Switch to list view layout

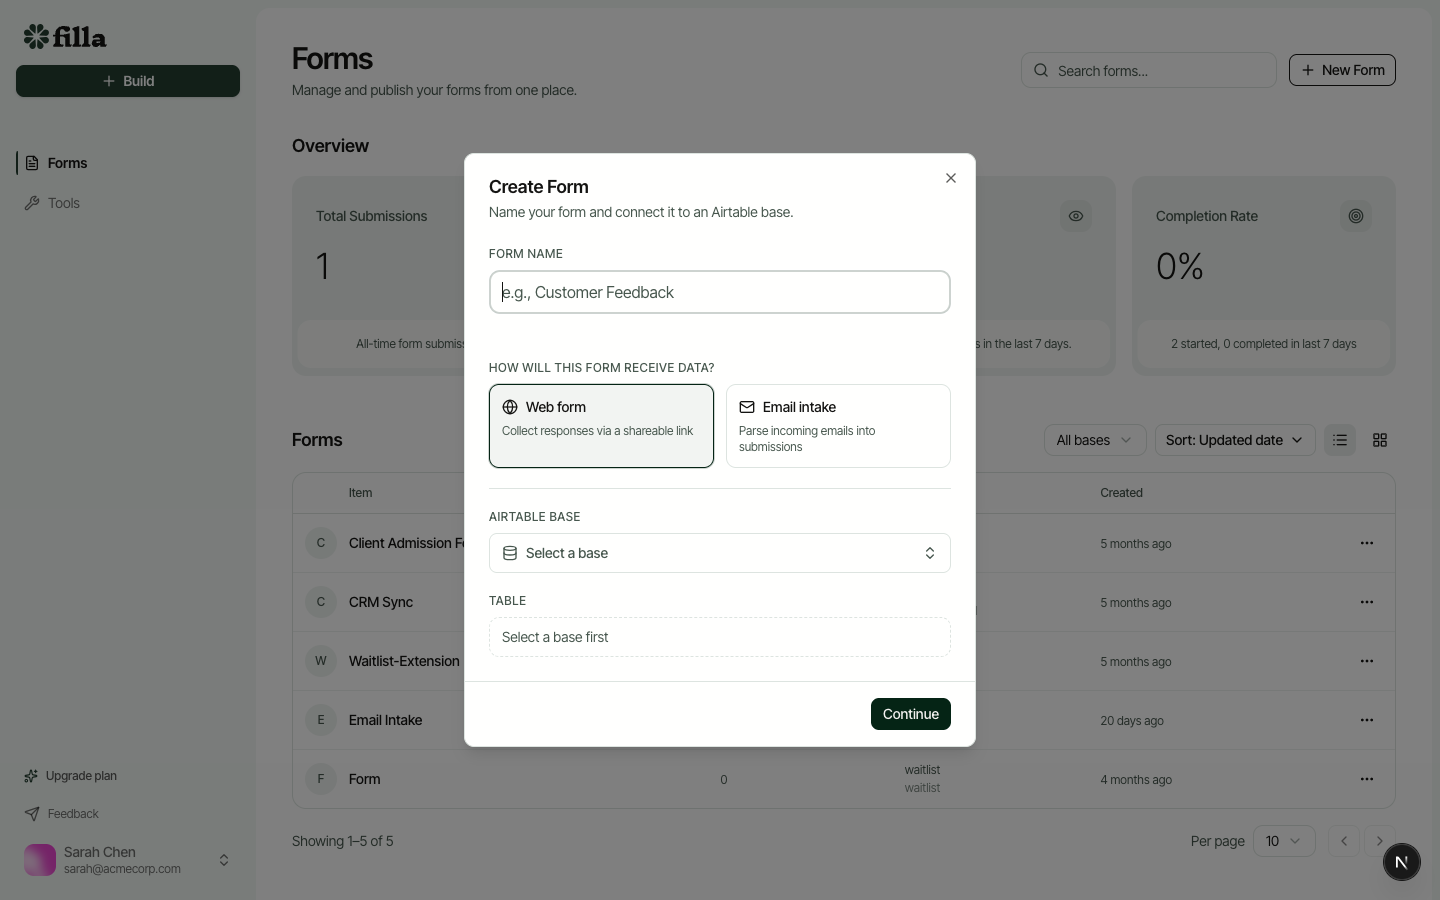click(x=1340, y=440)
